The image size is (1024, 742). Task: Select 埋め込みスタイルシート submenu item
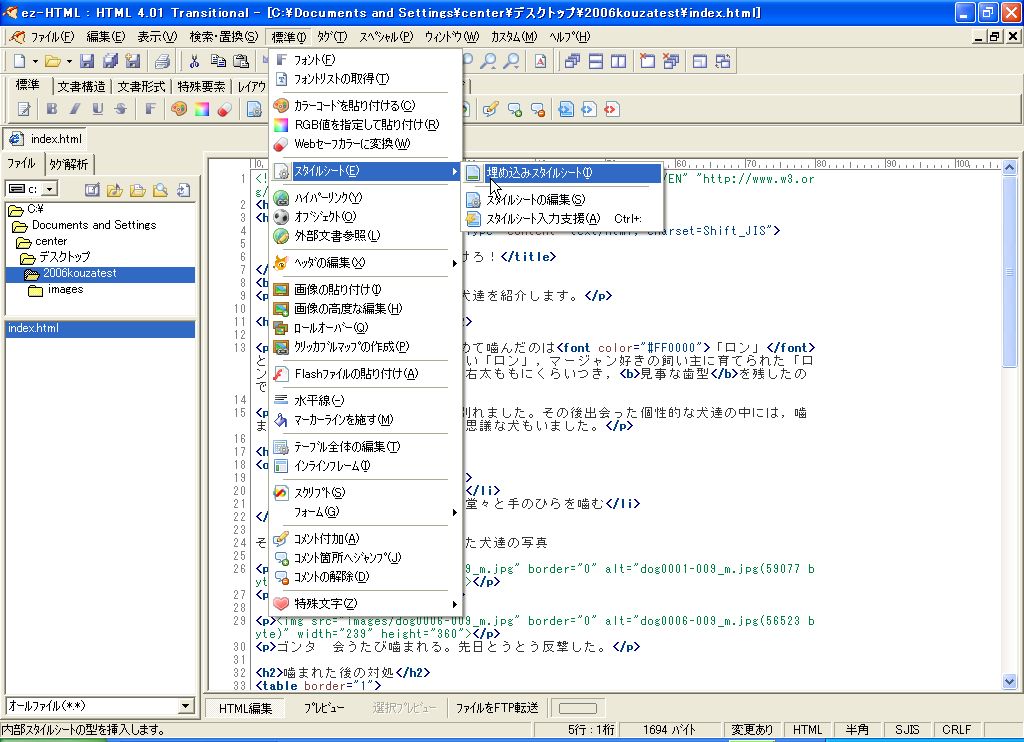[x=562, y=173]
